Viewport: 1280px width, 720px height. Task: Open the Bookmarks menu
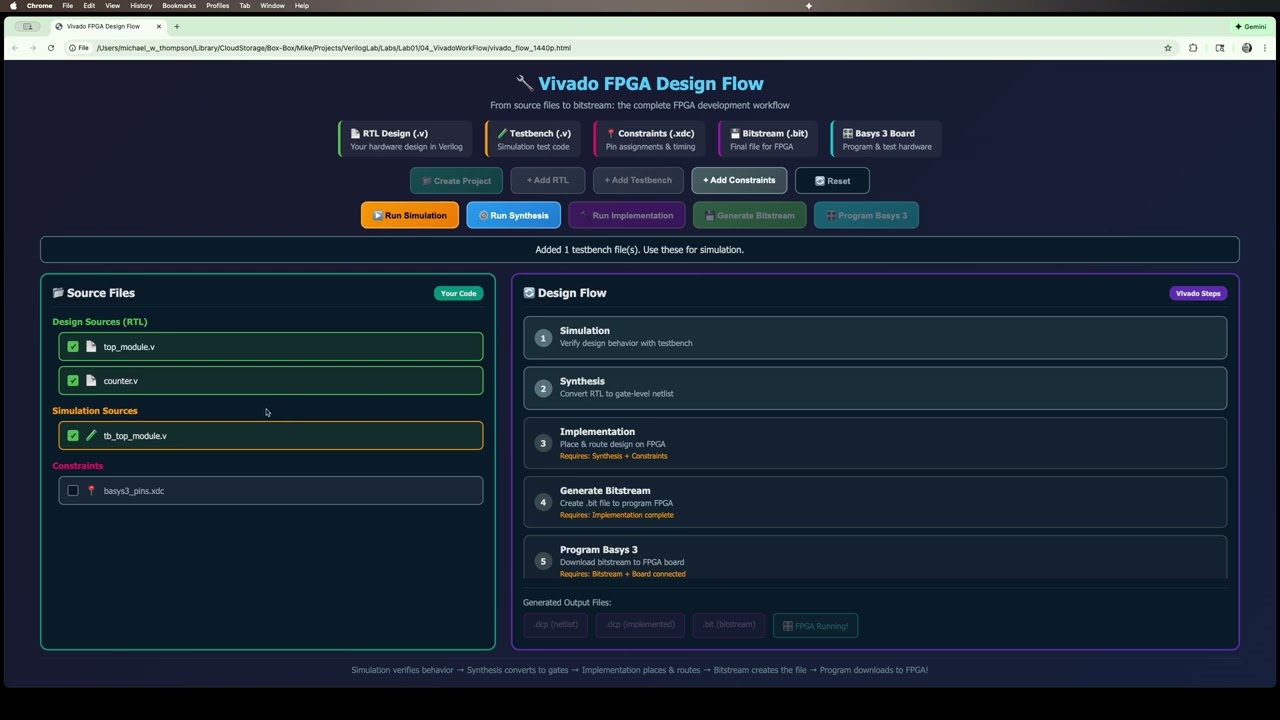click(x=179, y=6)
